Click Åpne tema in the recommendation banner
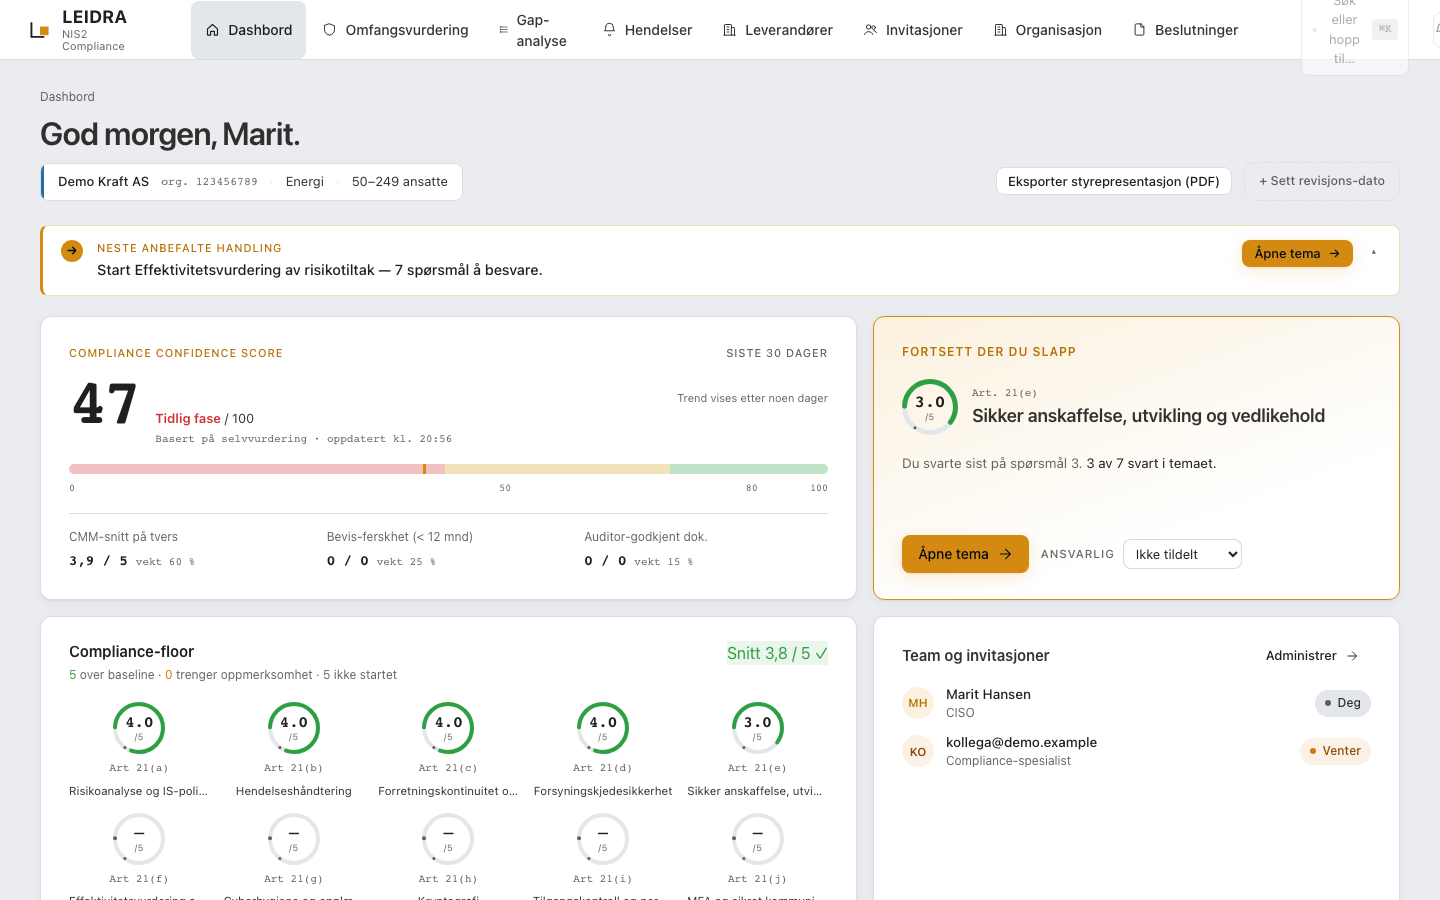The width and height of the screenshot is (1440, 900). [x=1297, y=254]
